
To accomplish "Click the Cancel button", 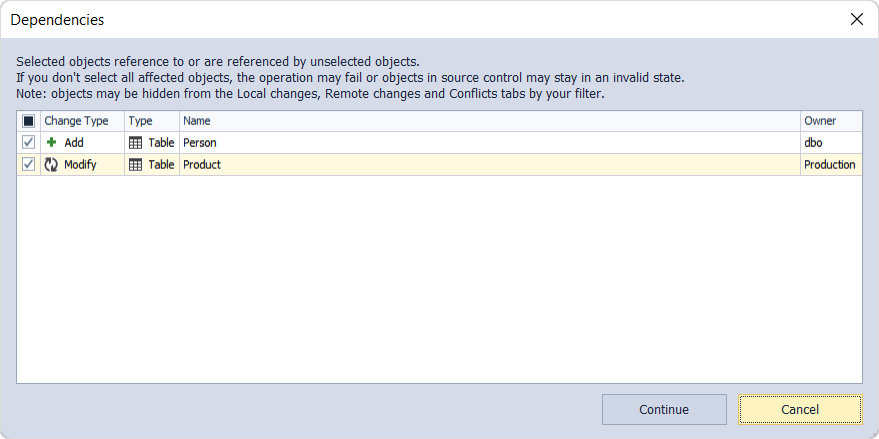I will coord(800,409).
